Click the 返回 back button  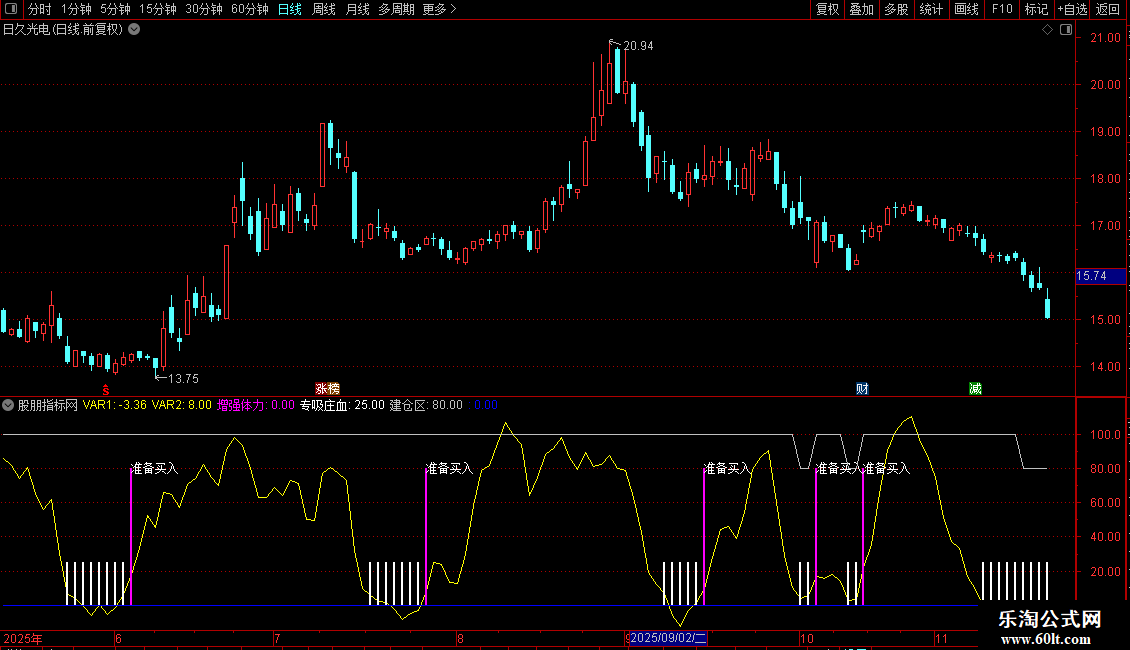(x=1108, y=9)
